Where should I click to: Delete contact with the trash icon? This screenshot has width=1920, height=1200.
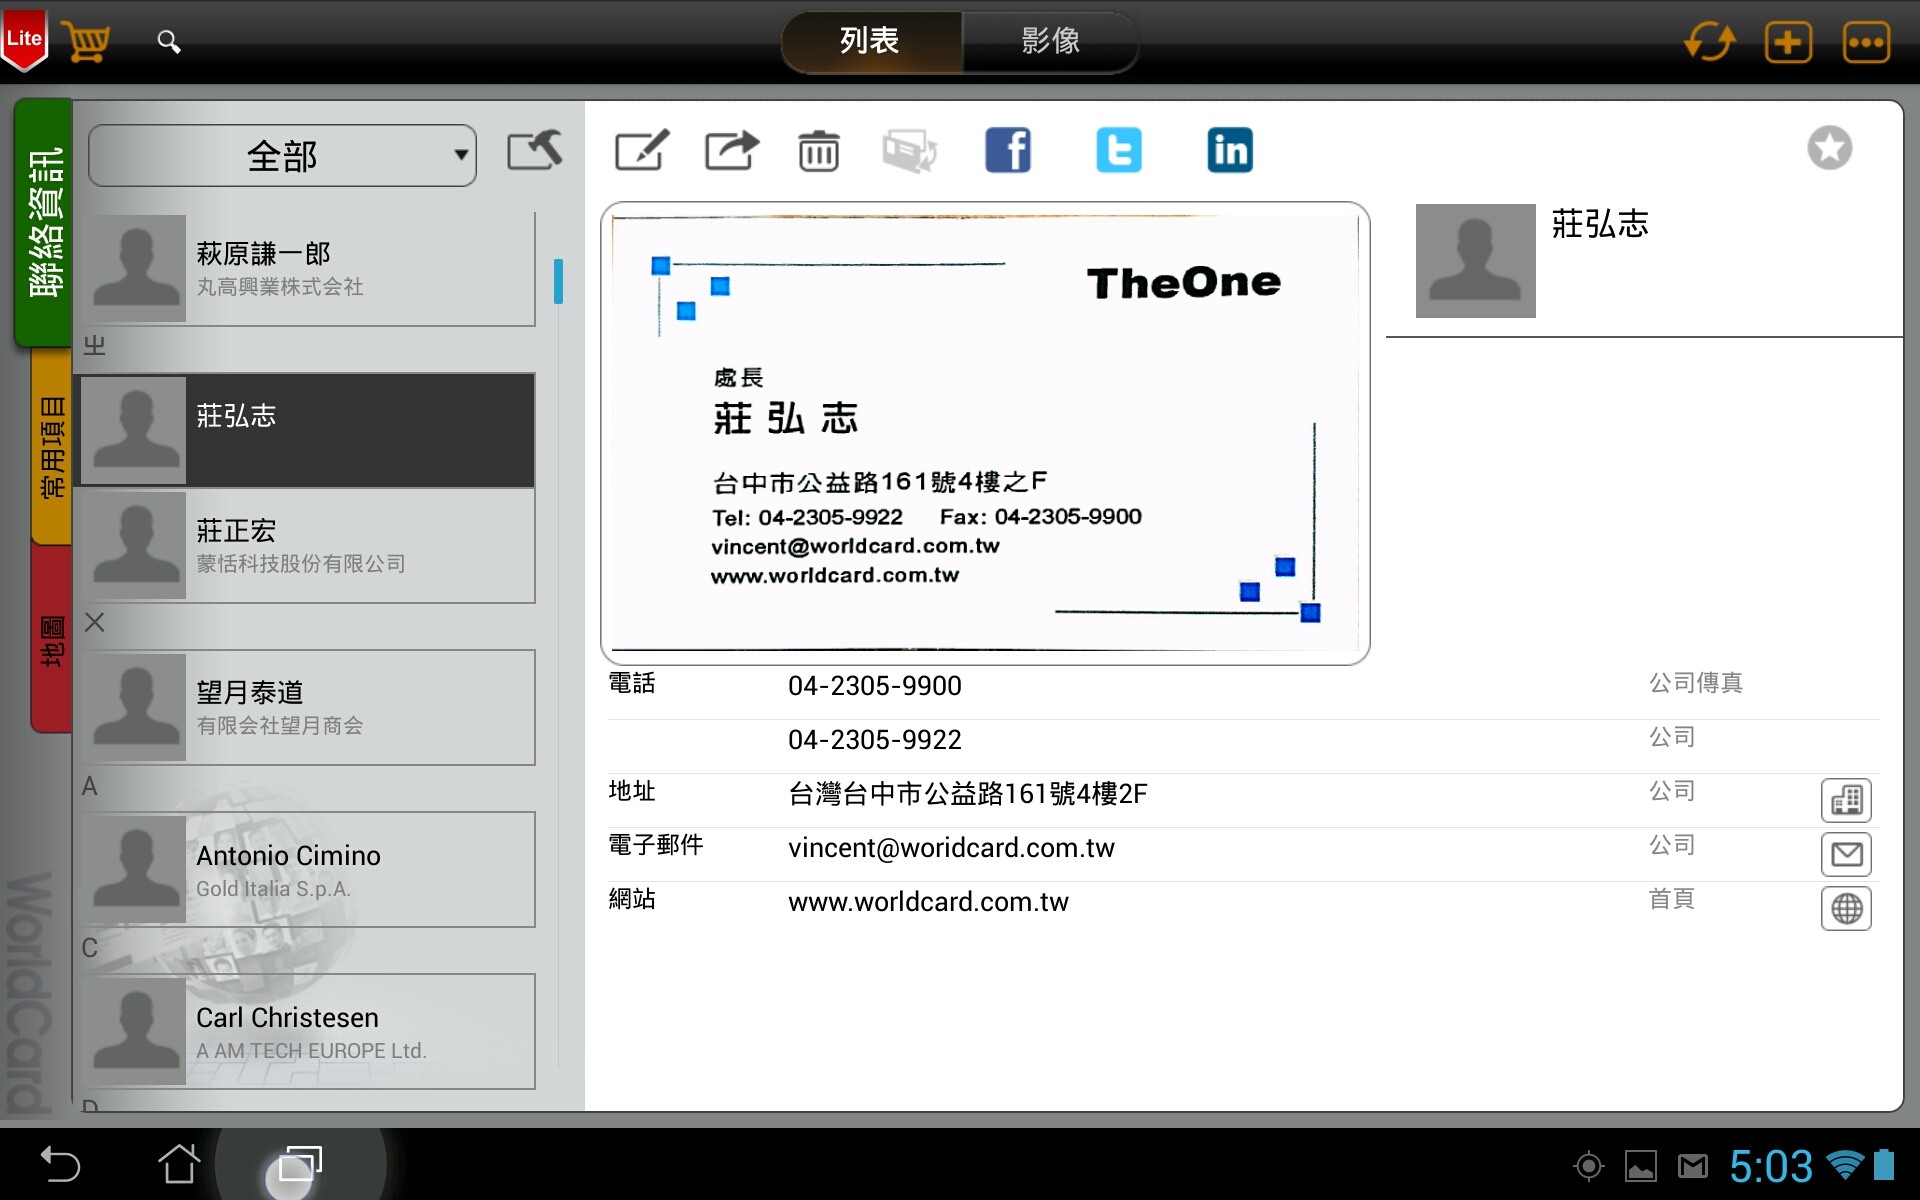818,152
